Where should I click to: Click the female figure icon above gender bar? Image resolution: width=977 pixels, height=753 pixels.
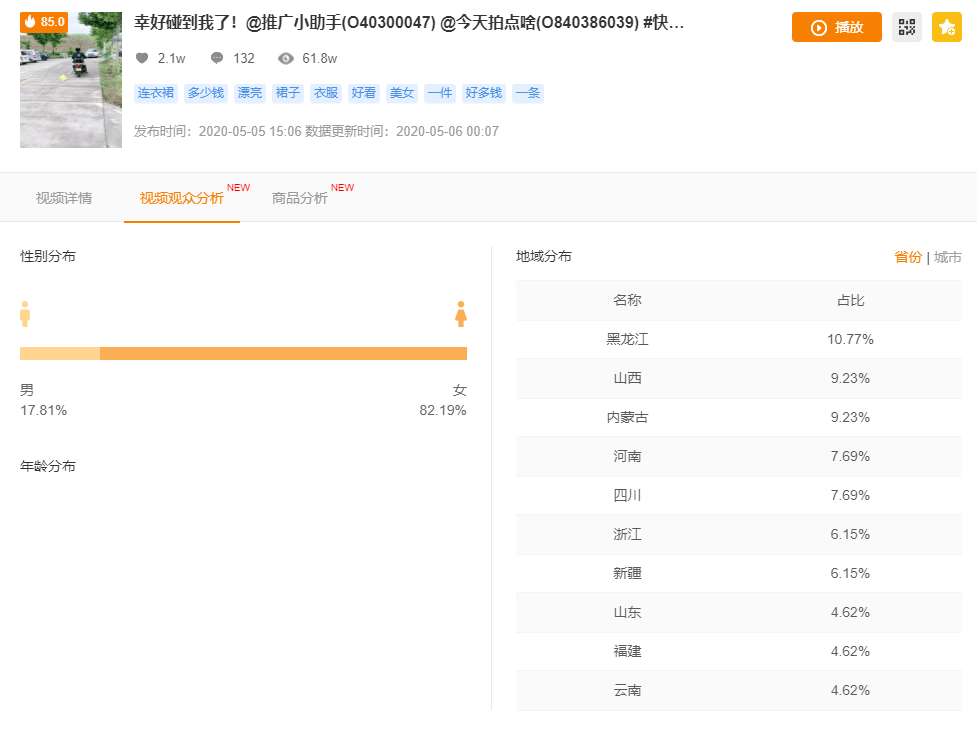pos(461,313)
